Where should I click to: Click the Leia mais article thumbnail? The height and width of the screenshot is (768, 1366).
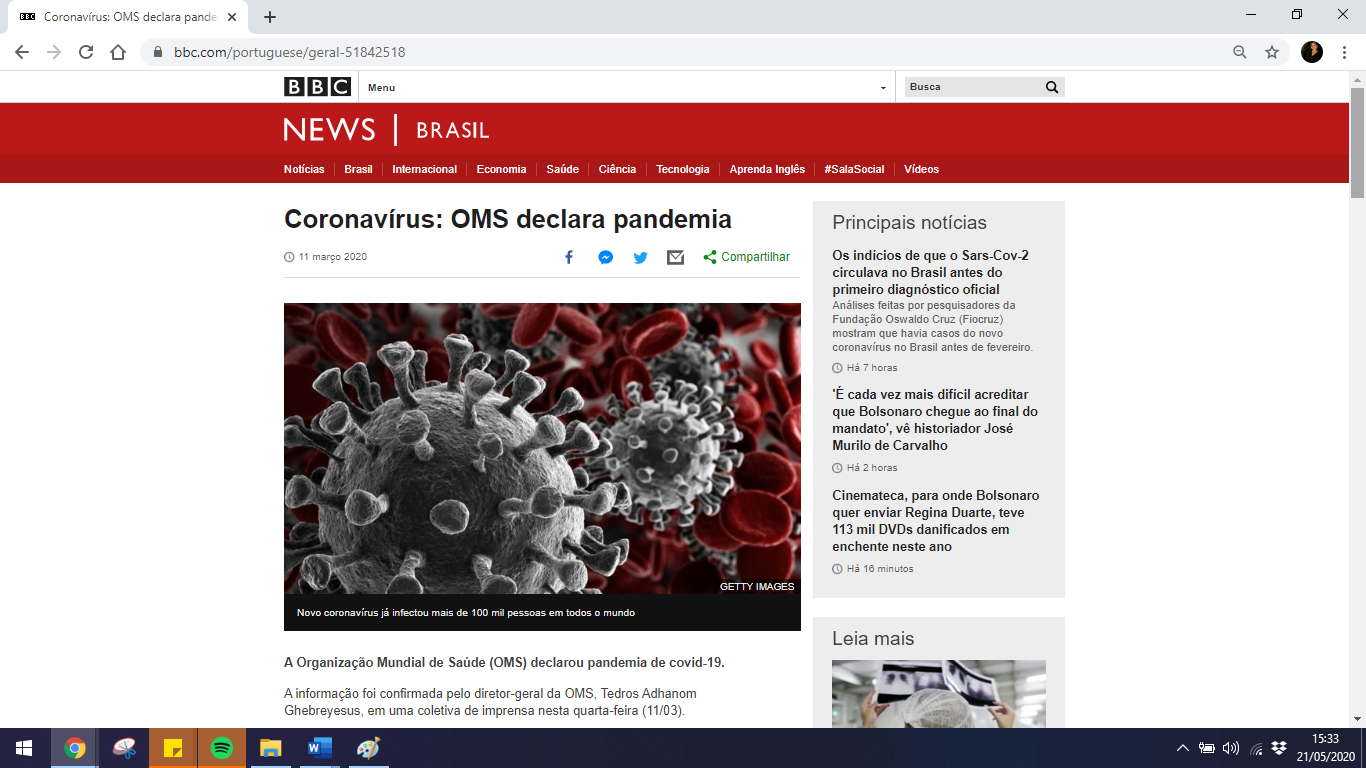938,693
